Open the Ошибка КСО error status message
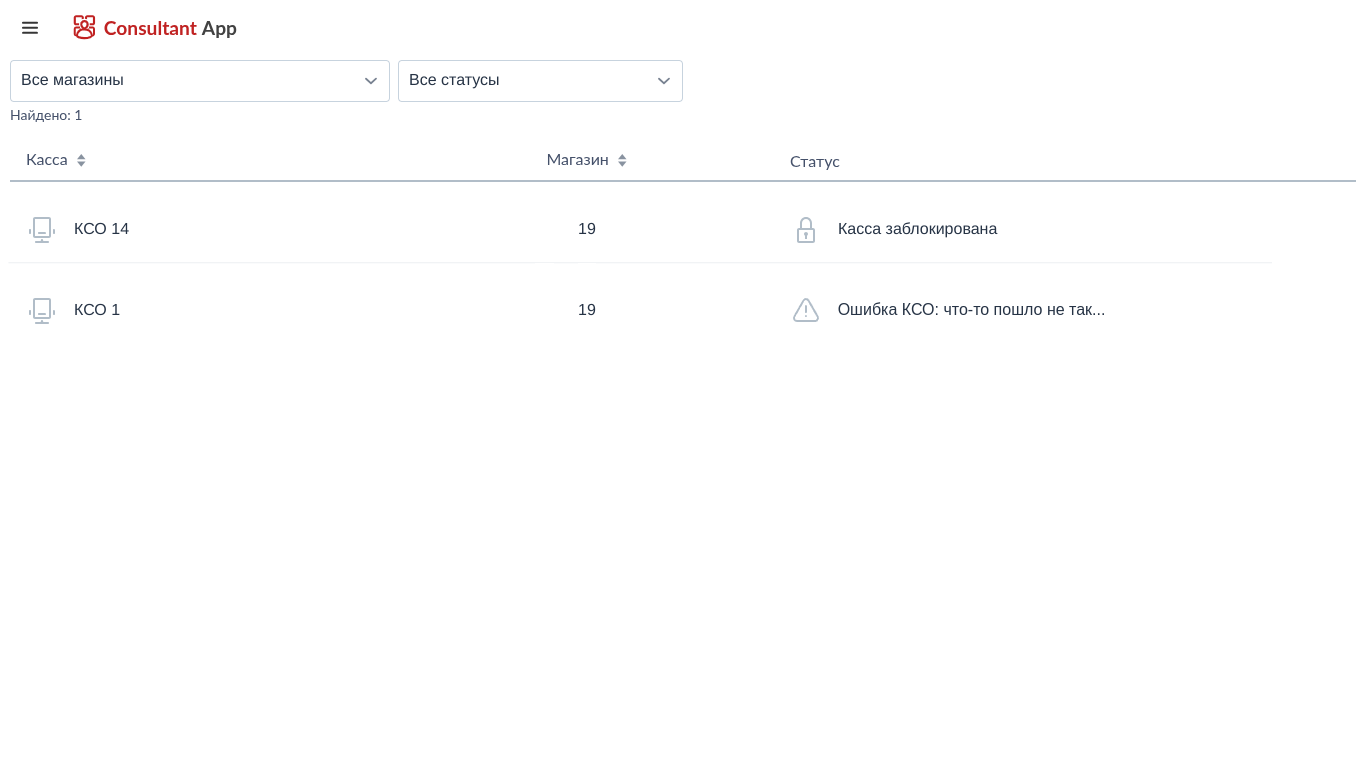This screenshot has height=768, width=1366. pos(971,310)
